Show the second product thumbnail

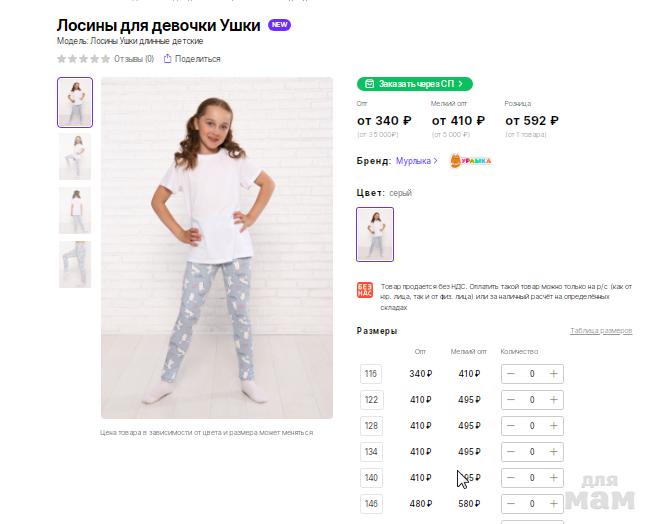pos(75,156)
